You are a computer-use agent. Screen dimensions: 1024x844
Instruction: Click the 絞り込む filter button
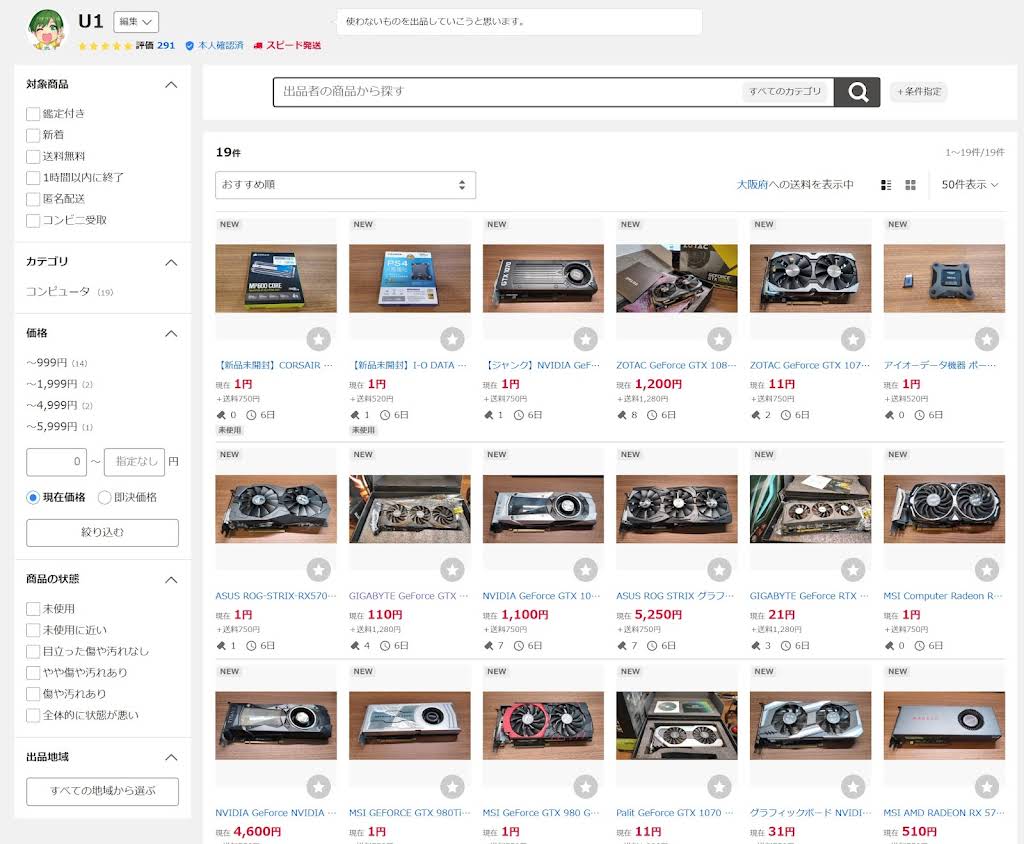click(103, 533)
